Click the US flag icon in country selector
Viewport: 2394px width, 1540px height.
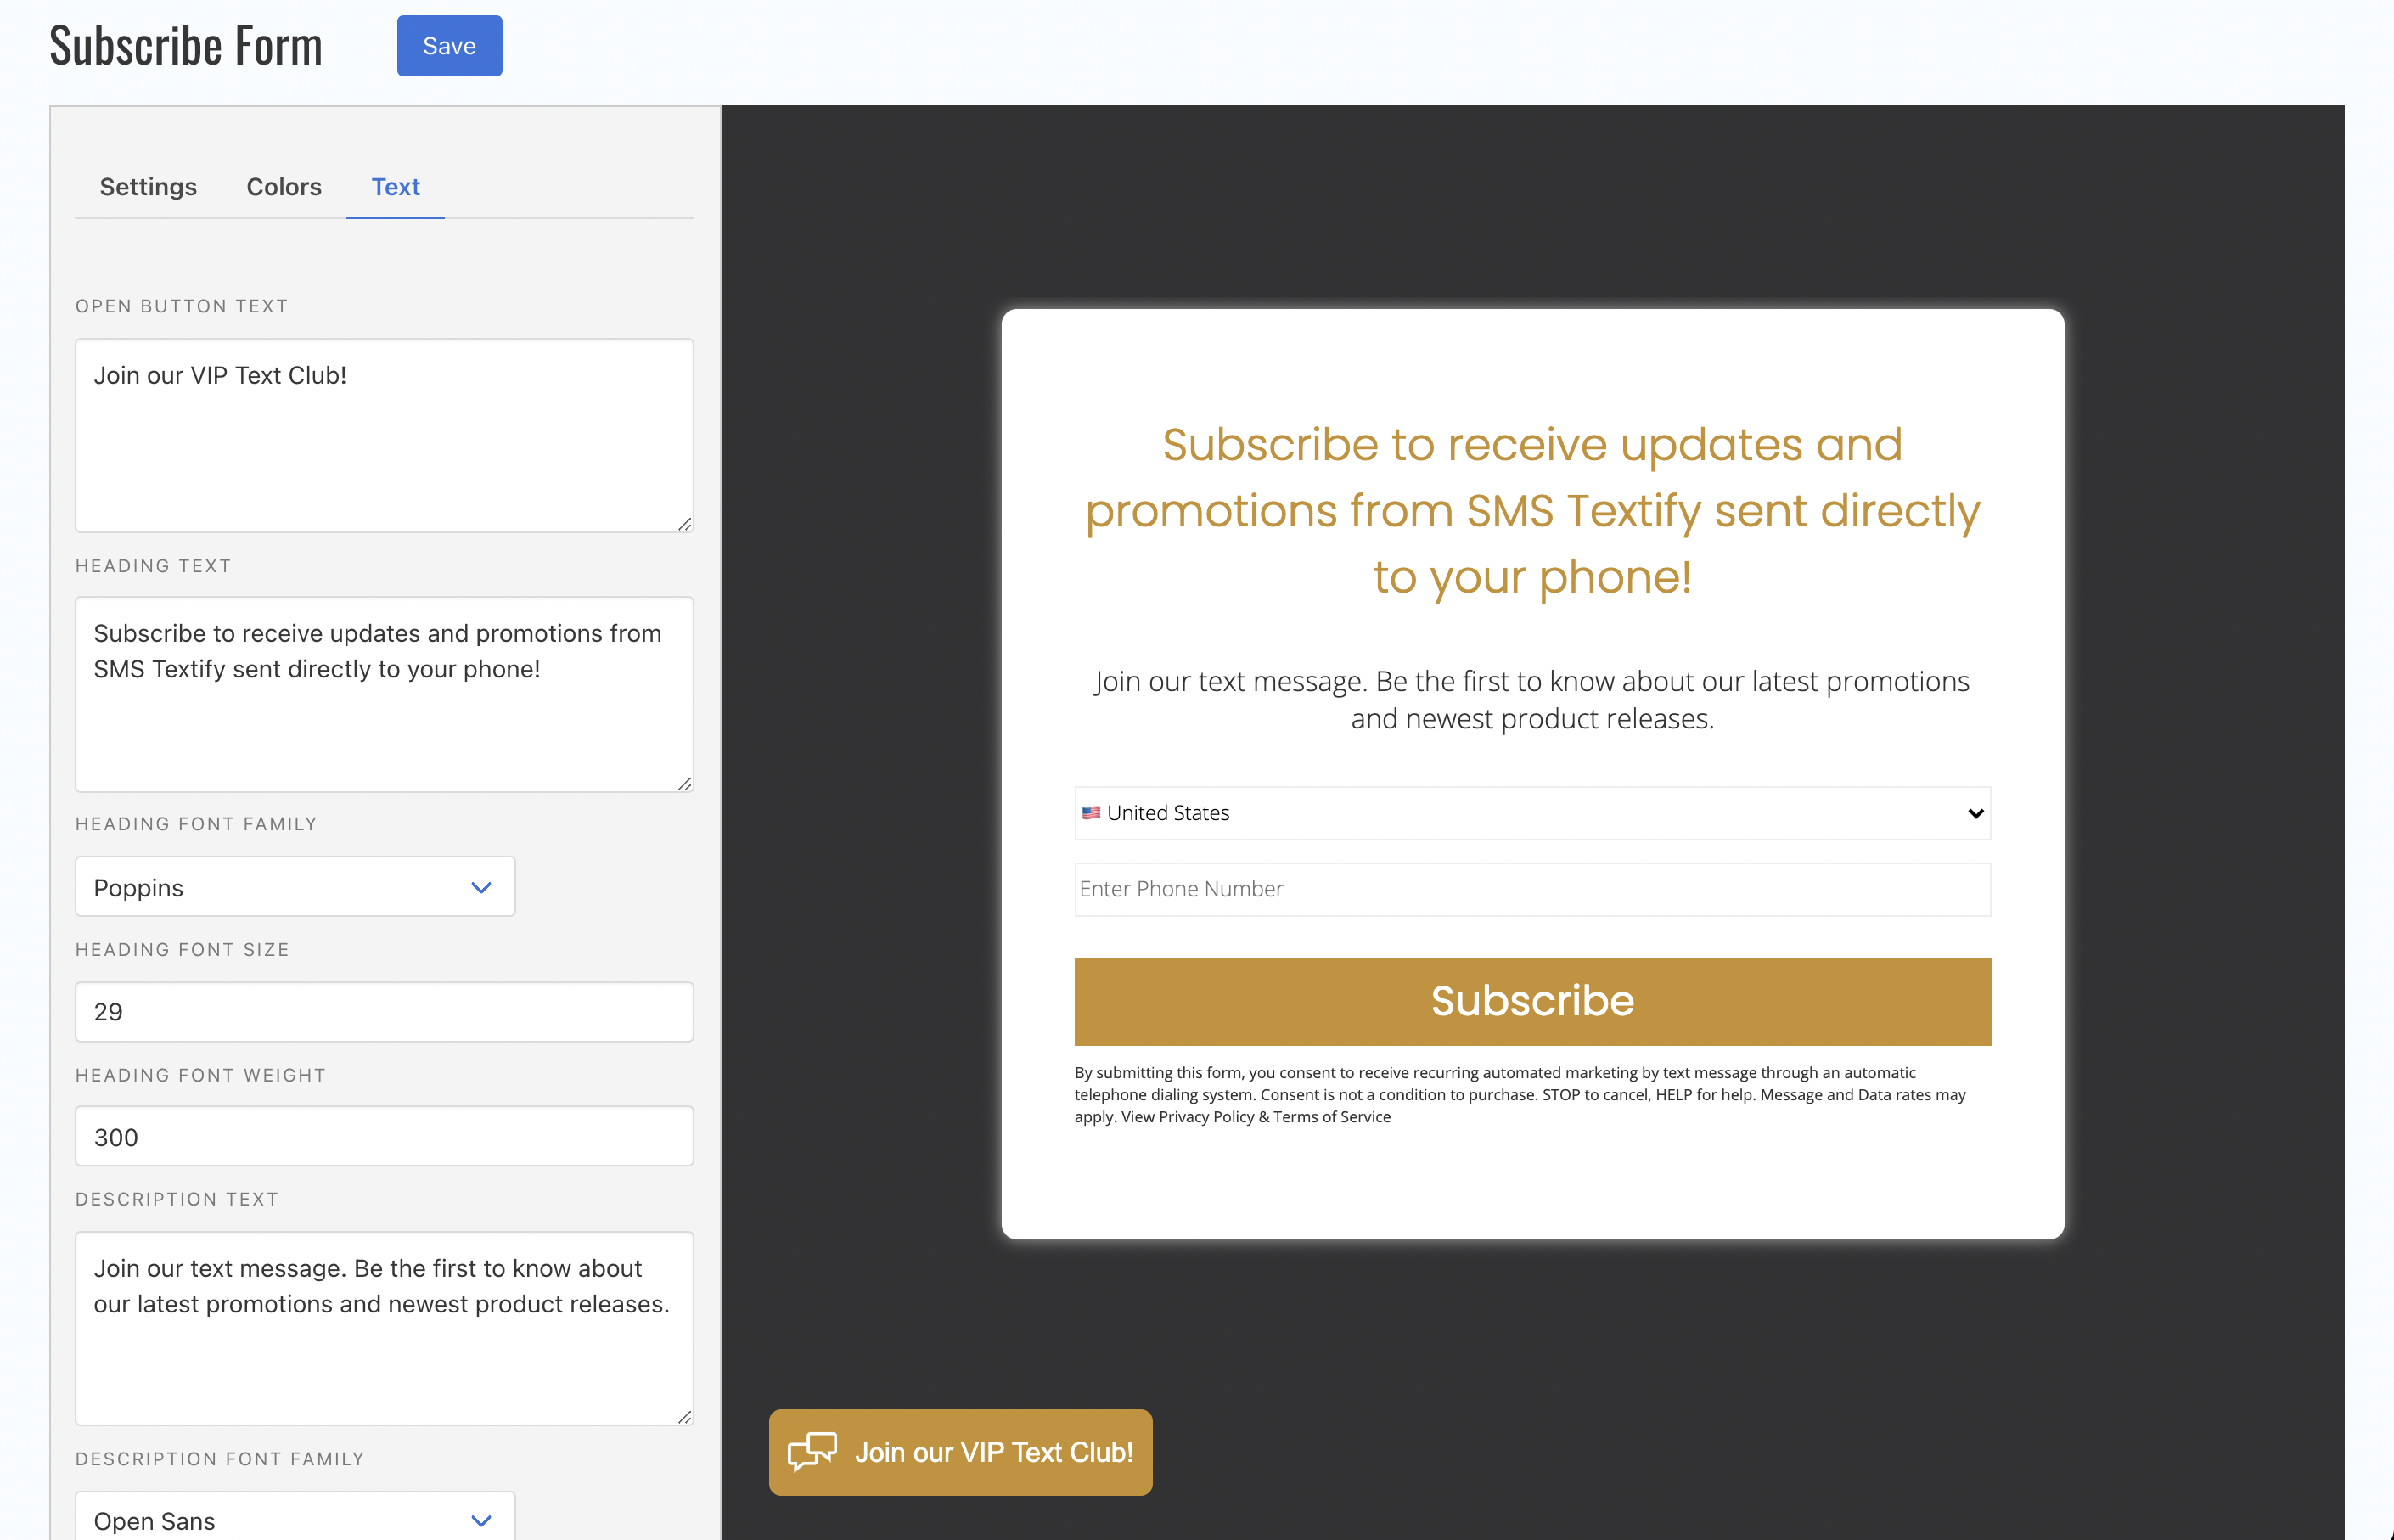(1091, 813)
